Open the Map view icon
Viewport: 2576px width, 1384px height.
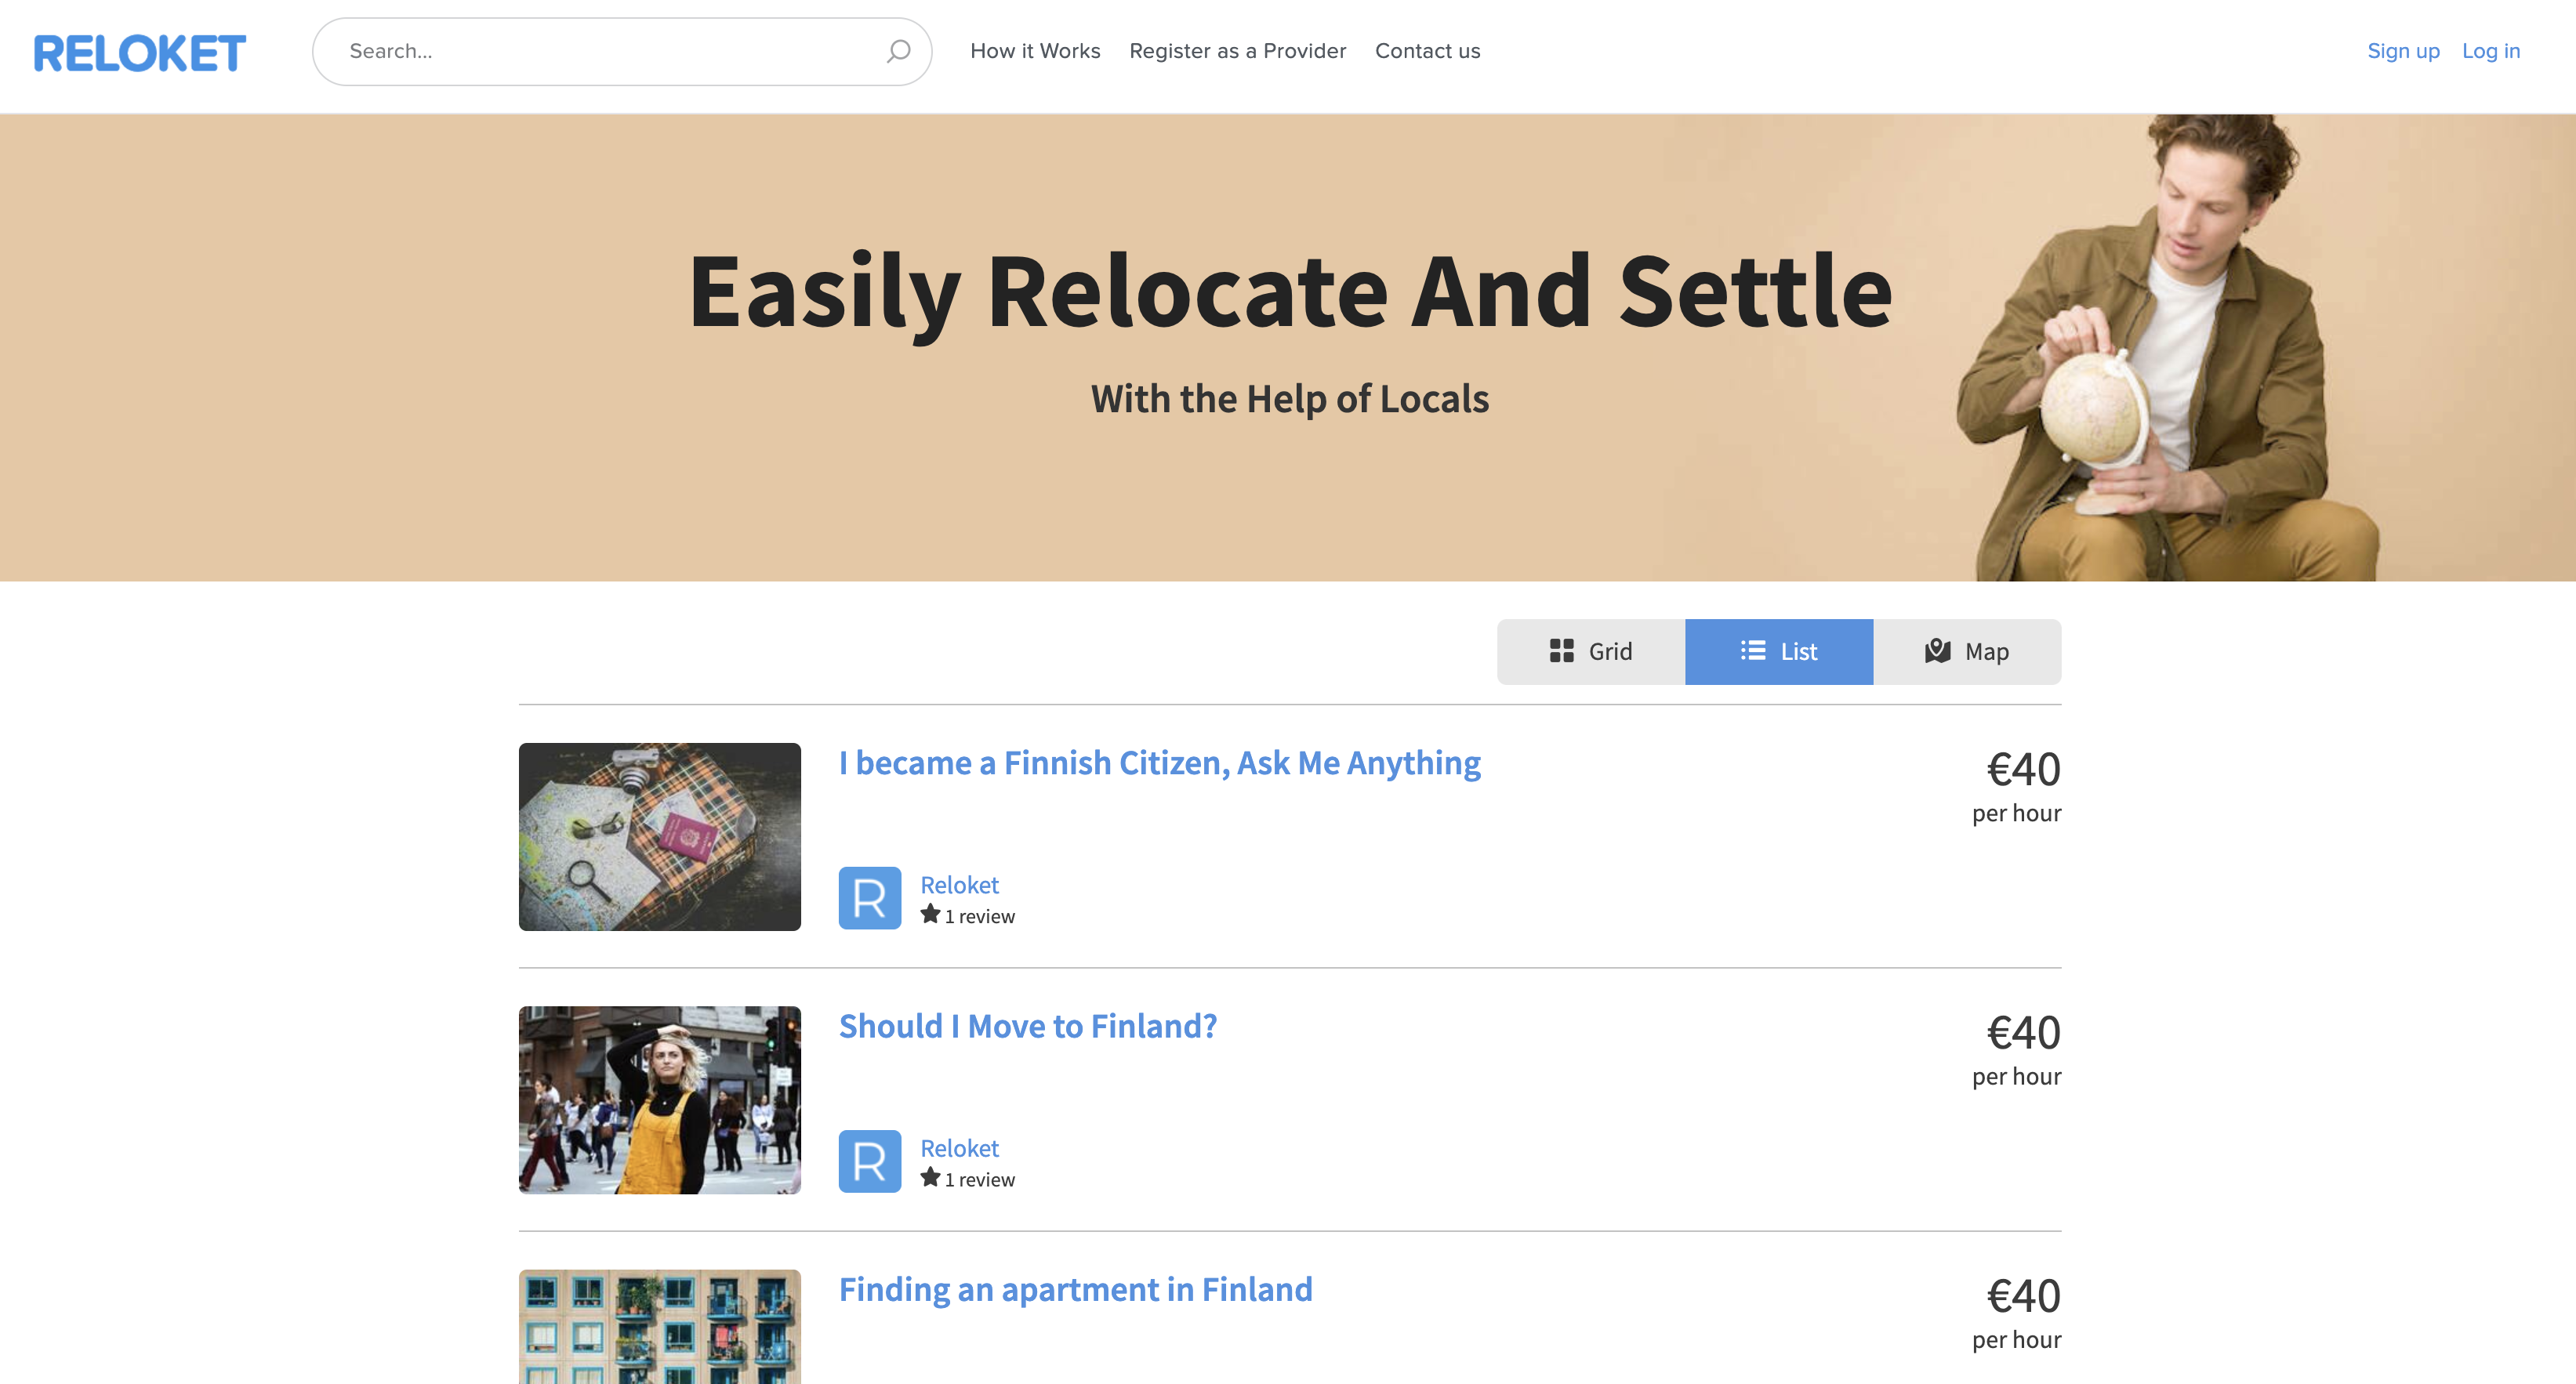point(1938,650)
